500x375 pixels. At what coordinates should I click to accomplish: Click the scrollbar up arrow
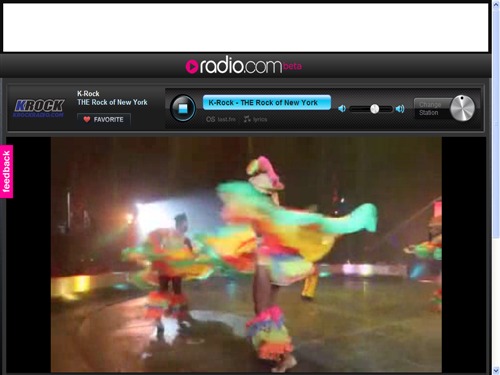pos(496,4)
